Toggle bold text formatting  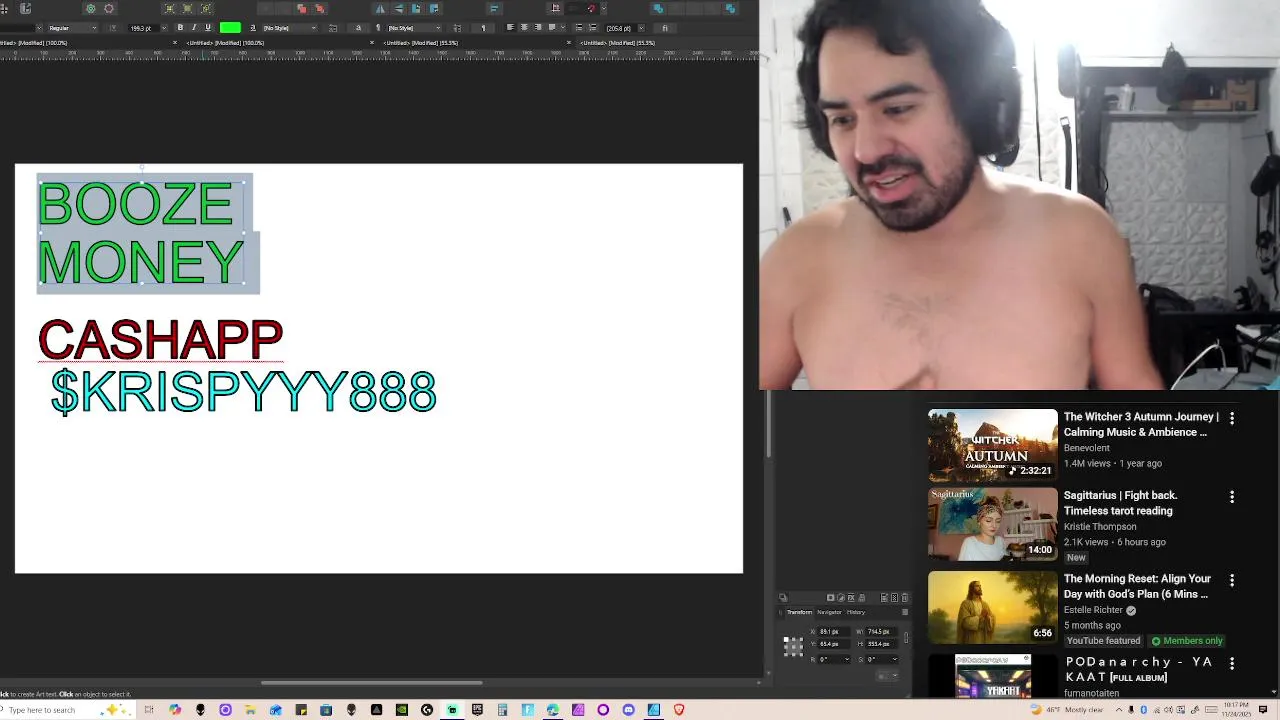pyautogui.click(x=180, y=27)
